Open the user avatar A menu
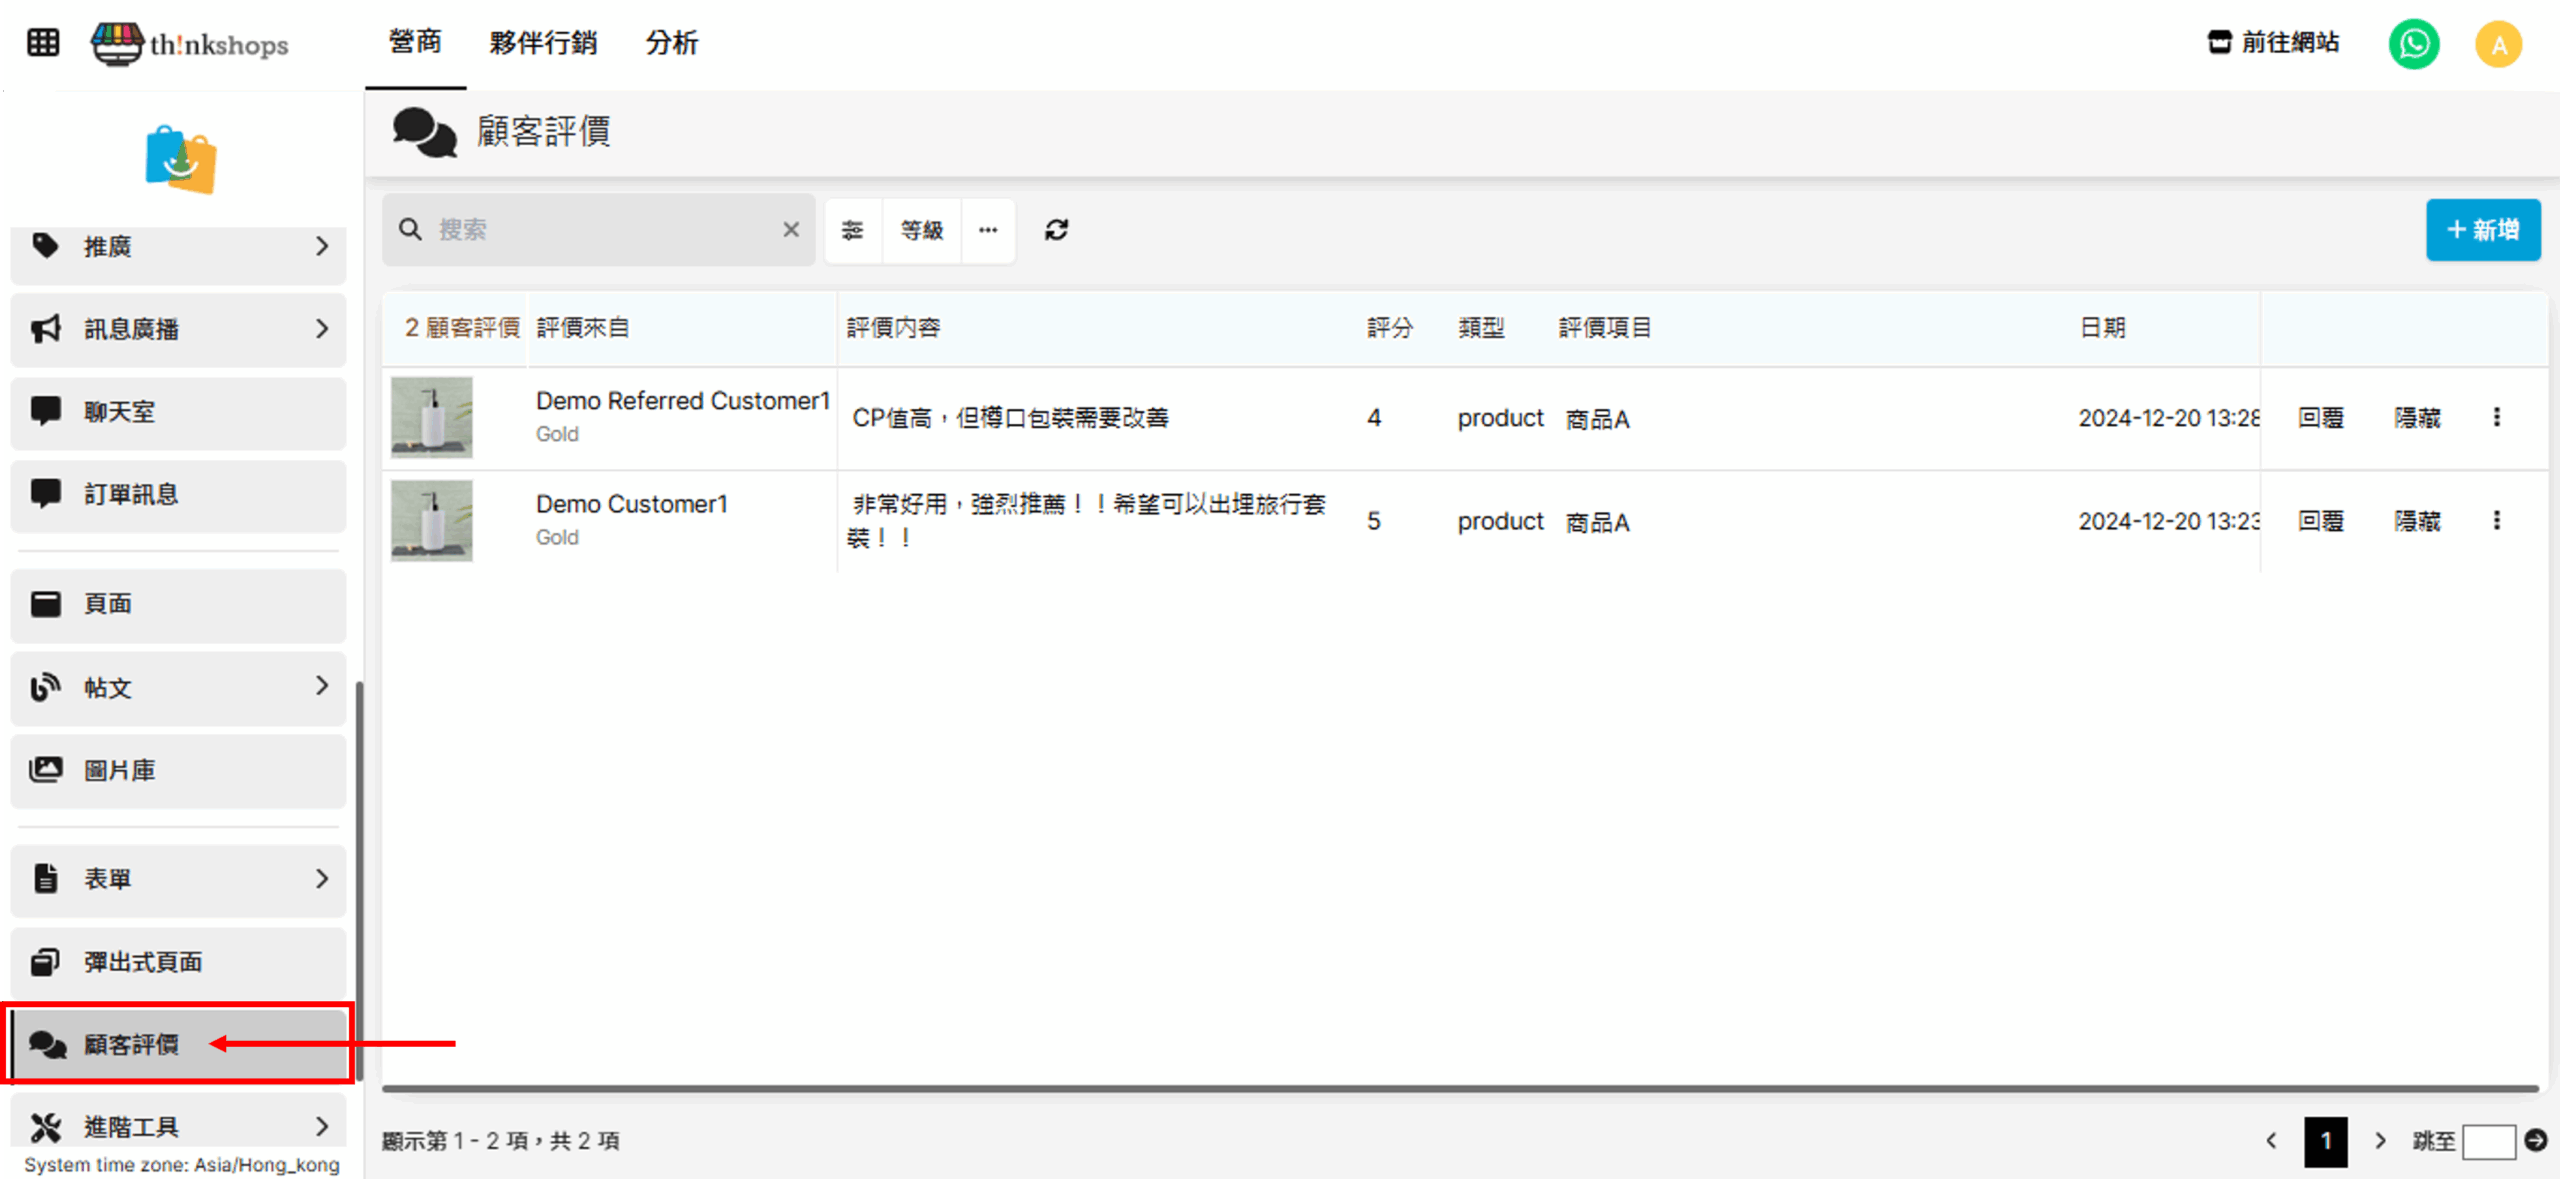The height and width of the screenshot is (1179, 2560). 2498,44
